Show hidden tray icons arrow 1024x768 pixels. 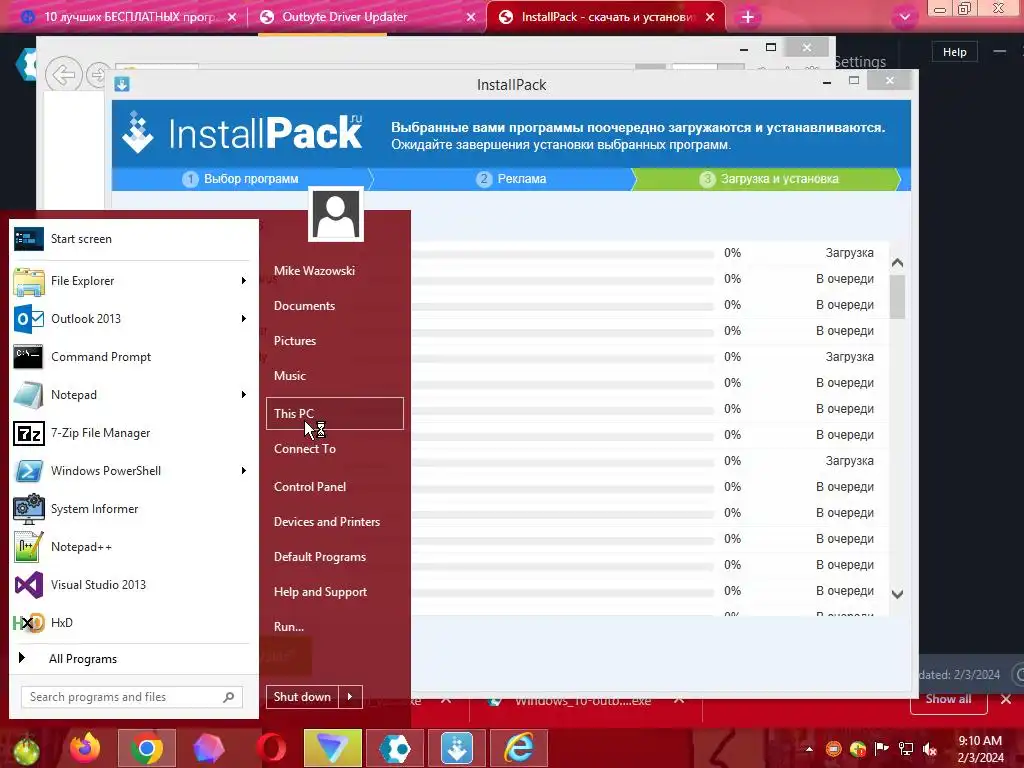pyautogui.click(x=809, y=749)
